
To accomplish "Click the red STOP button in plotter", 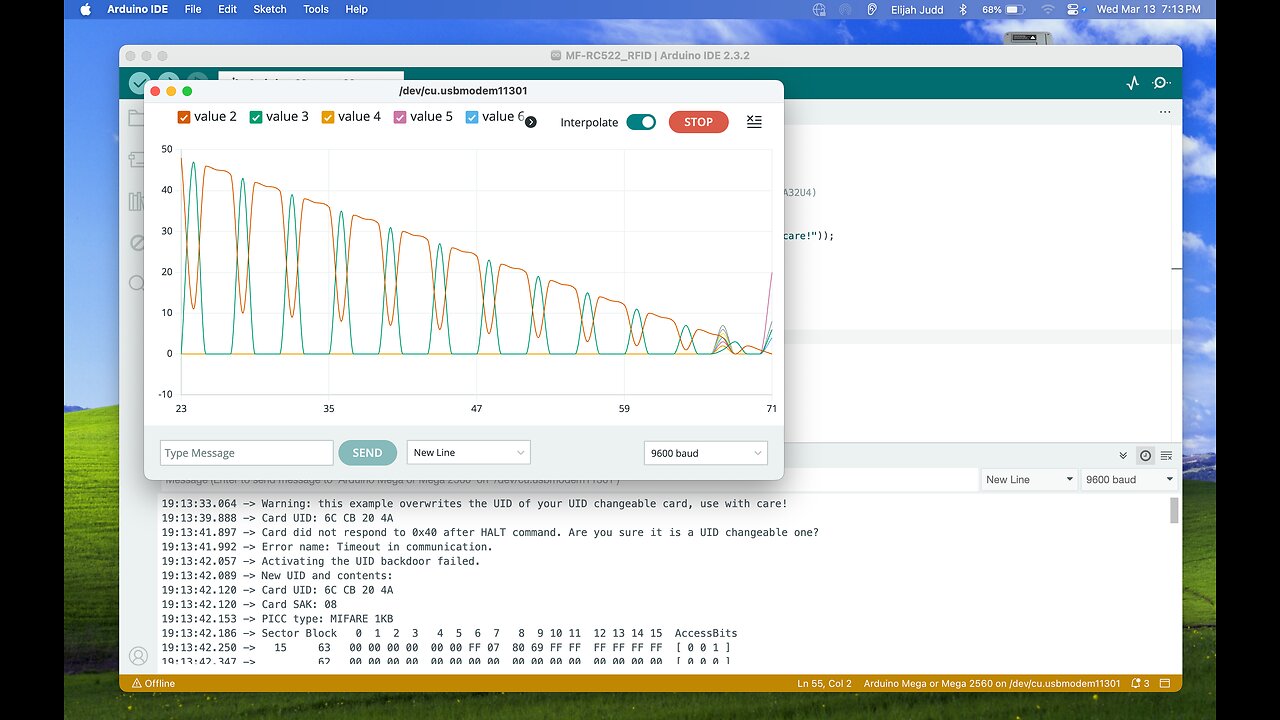I will [699, 122].
